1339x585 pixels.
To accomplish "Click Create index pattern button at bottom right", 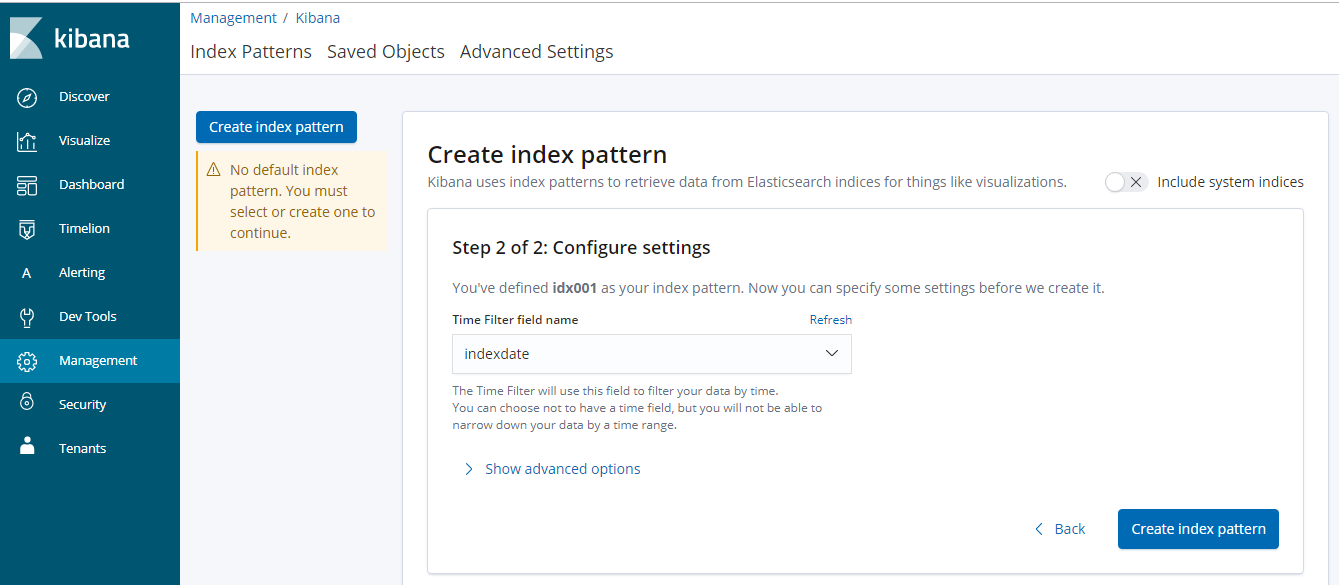I will coord(1198,529).
